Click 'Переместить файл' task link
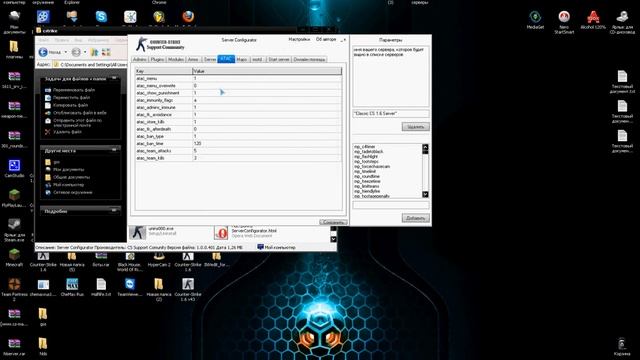Viewport: 640px width, 360px height. (x=71, y=98)
